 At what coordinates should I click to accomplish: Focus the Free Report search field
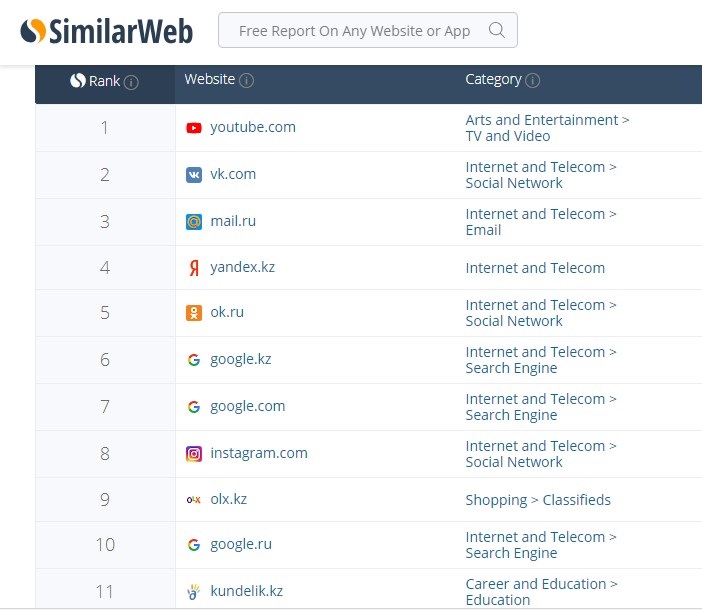click(355, 31)
